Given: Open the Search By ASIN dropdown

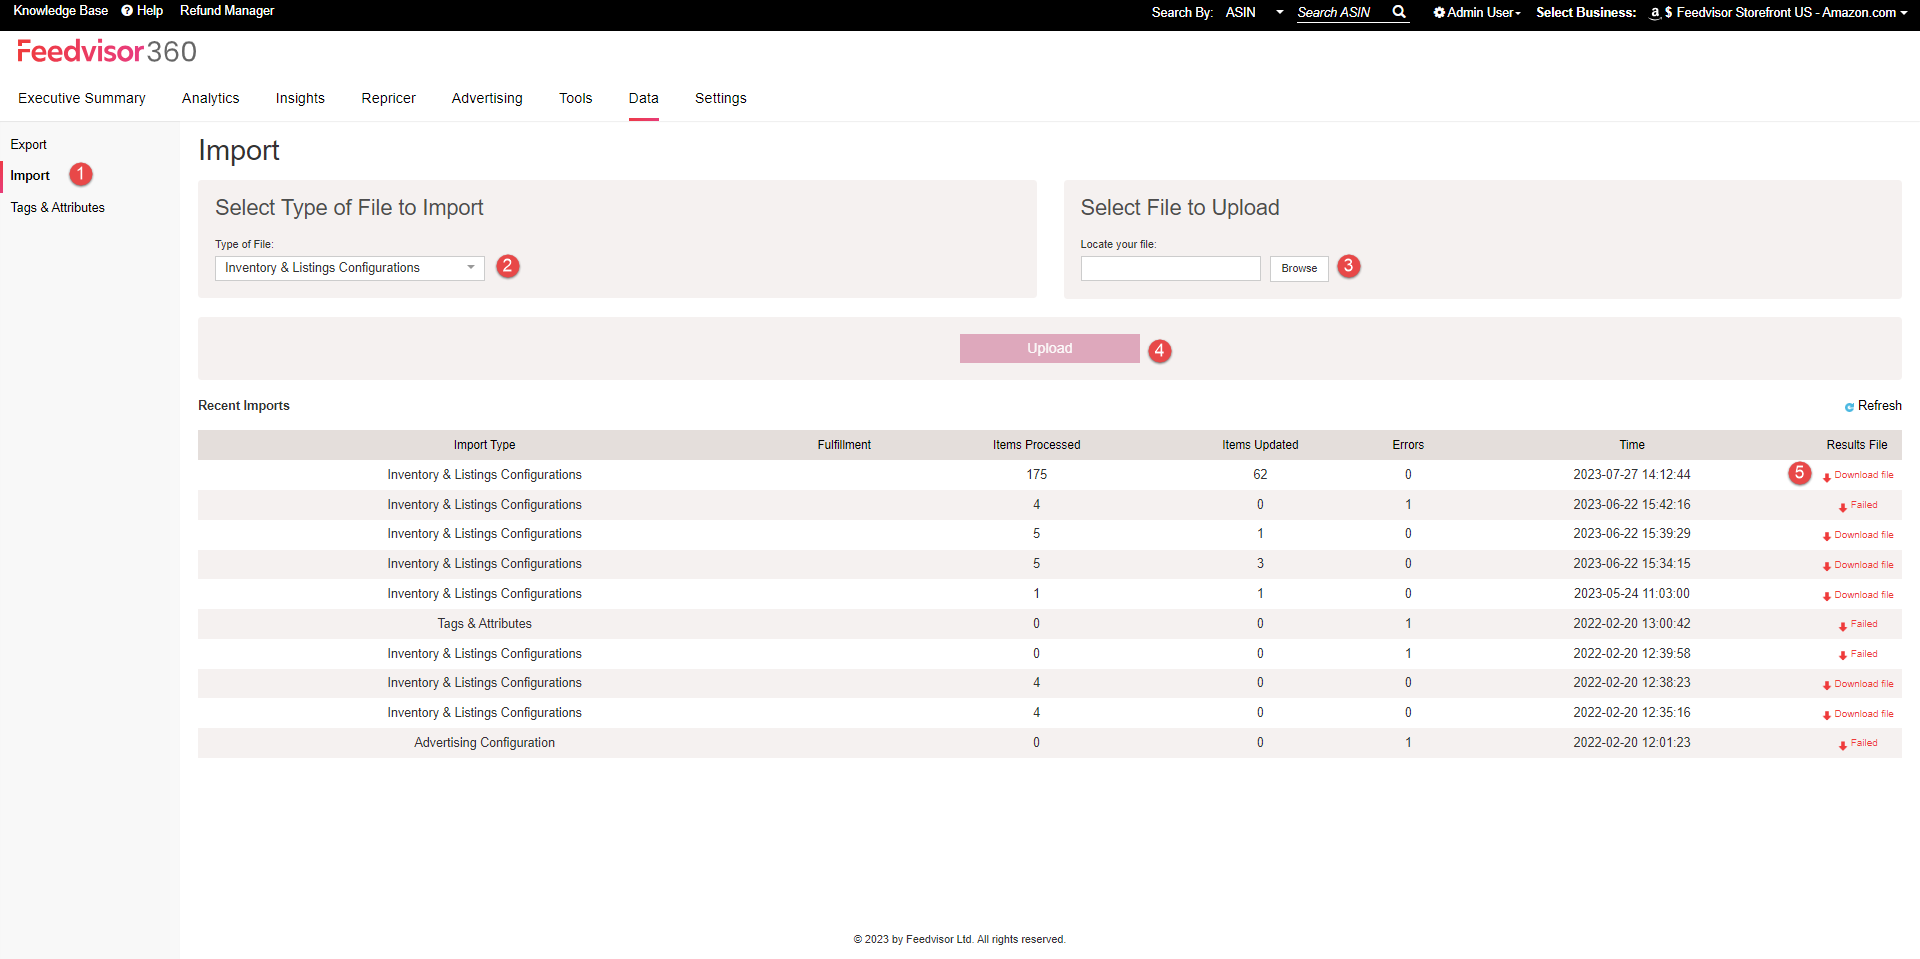Looking at the screenshot, I should (x=1255, y=12).
